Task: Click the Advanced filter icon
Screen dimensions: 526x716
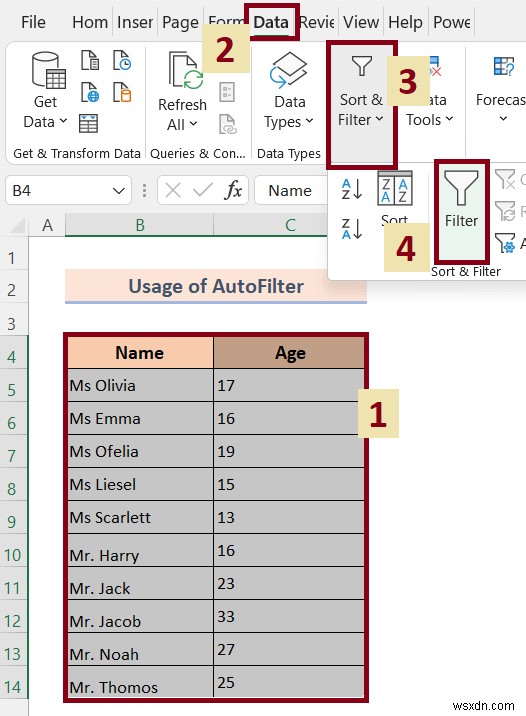Action: pyautogui.click(x=505, y=242)
